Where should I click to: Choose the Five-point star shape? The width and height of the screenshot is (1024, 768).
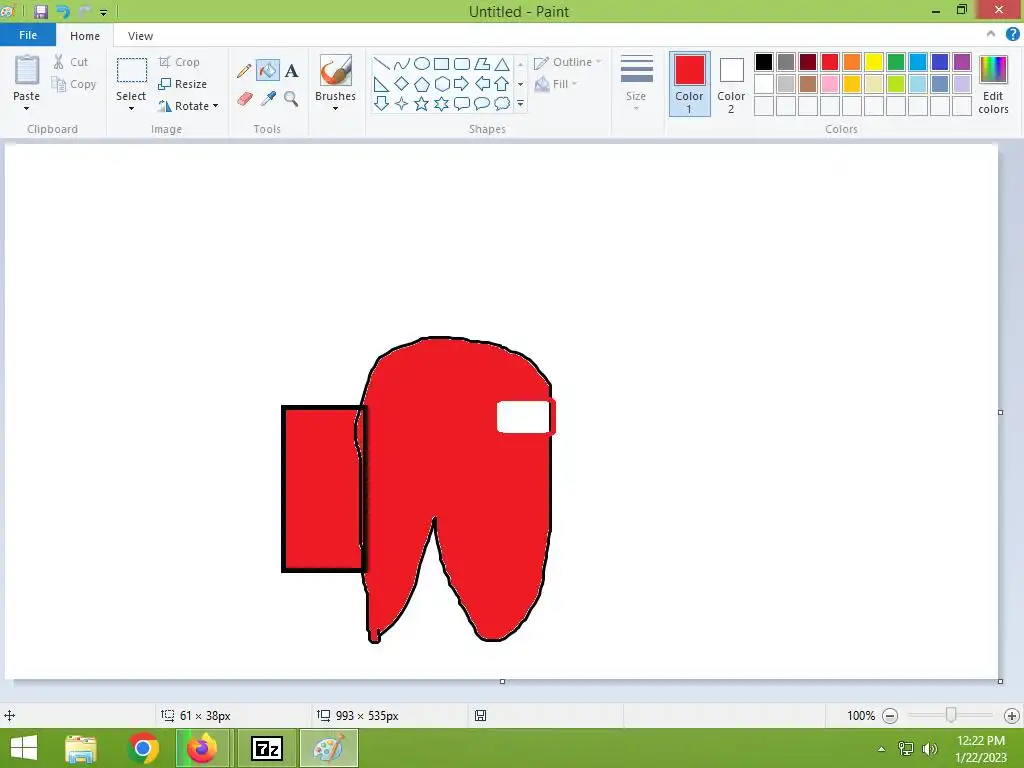[x=422, y=103]
